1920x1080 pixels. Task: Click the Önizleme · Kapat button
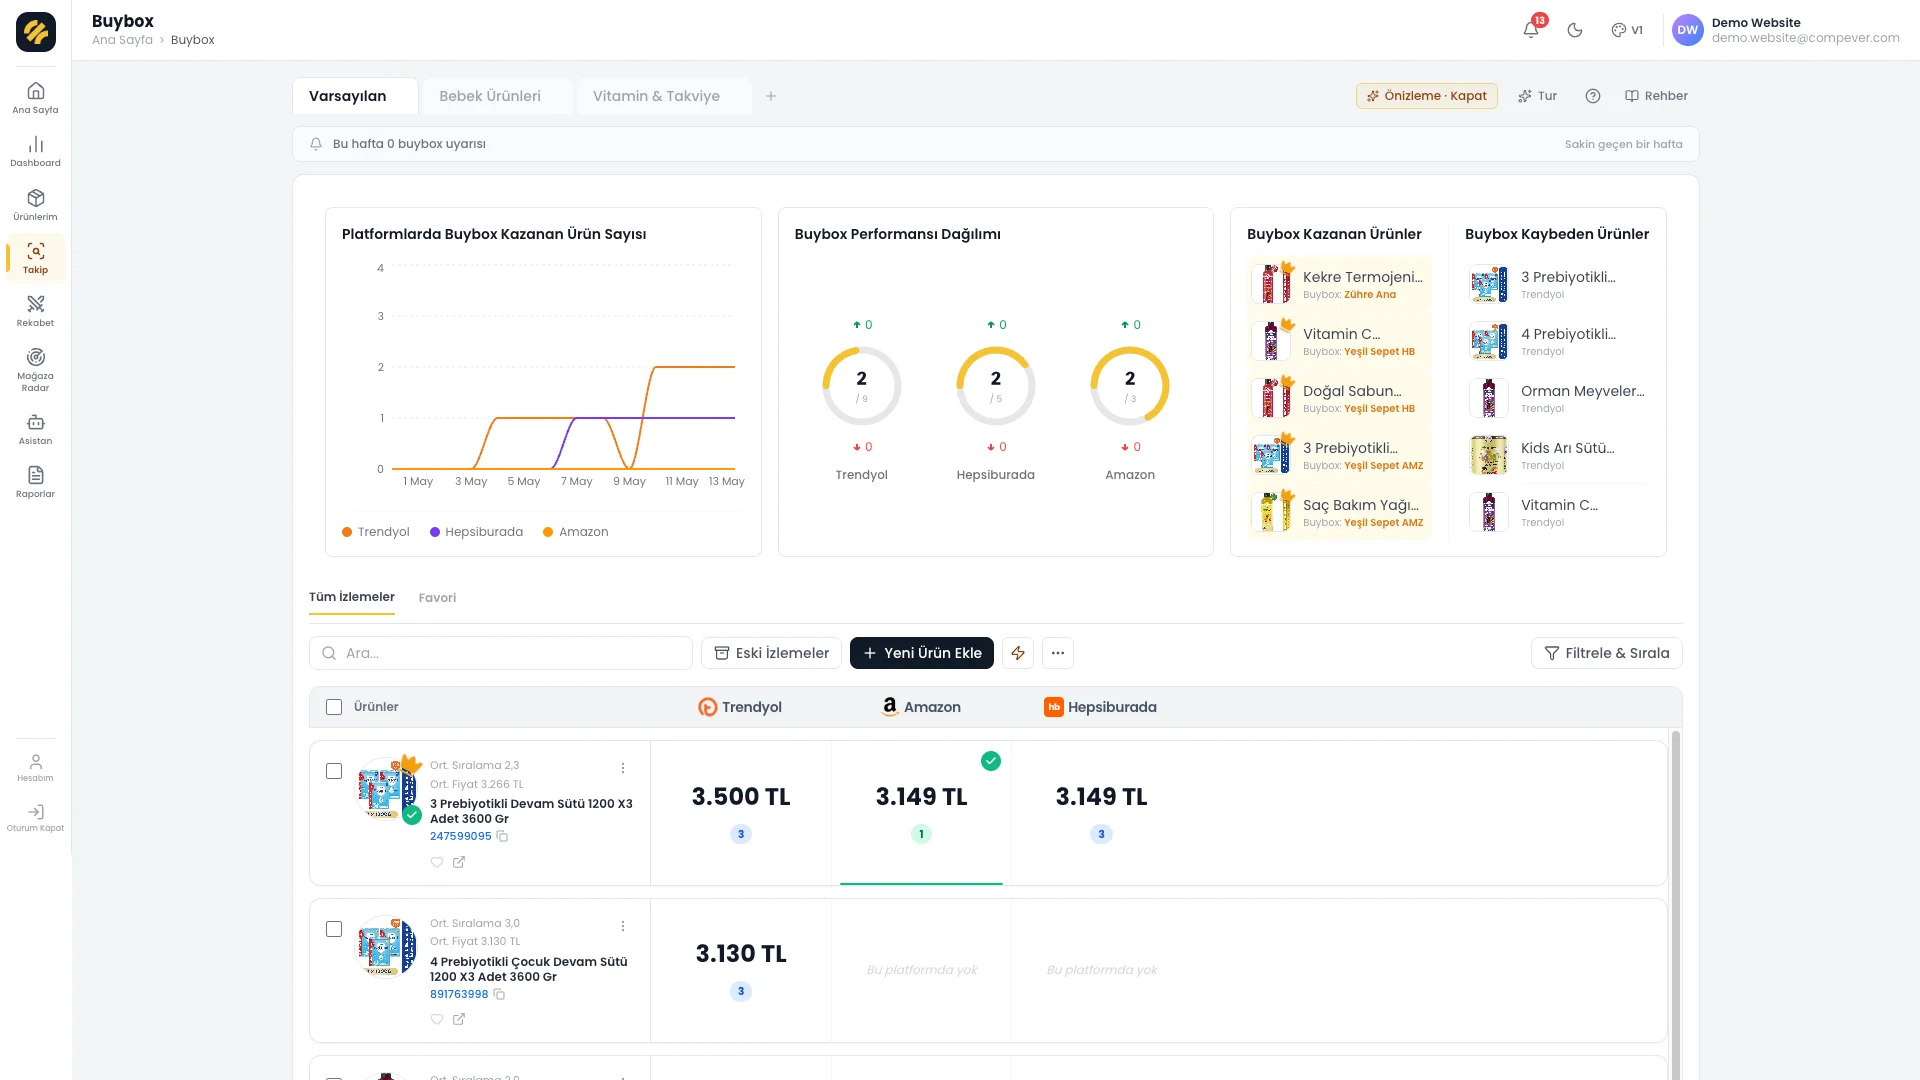coord(1427,96)
